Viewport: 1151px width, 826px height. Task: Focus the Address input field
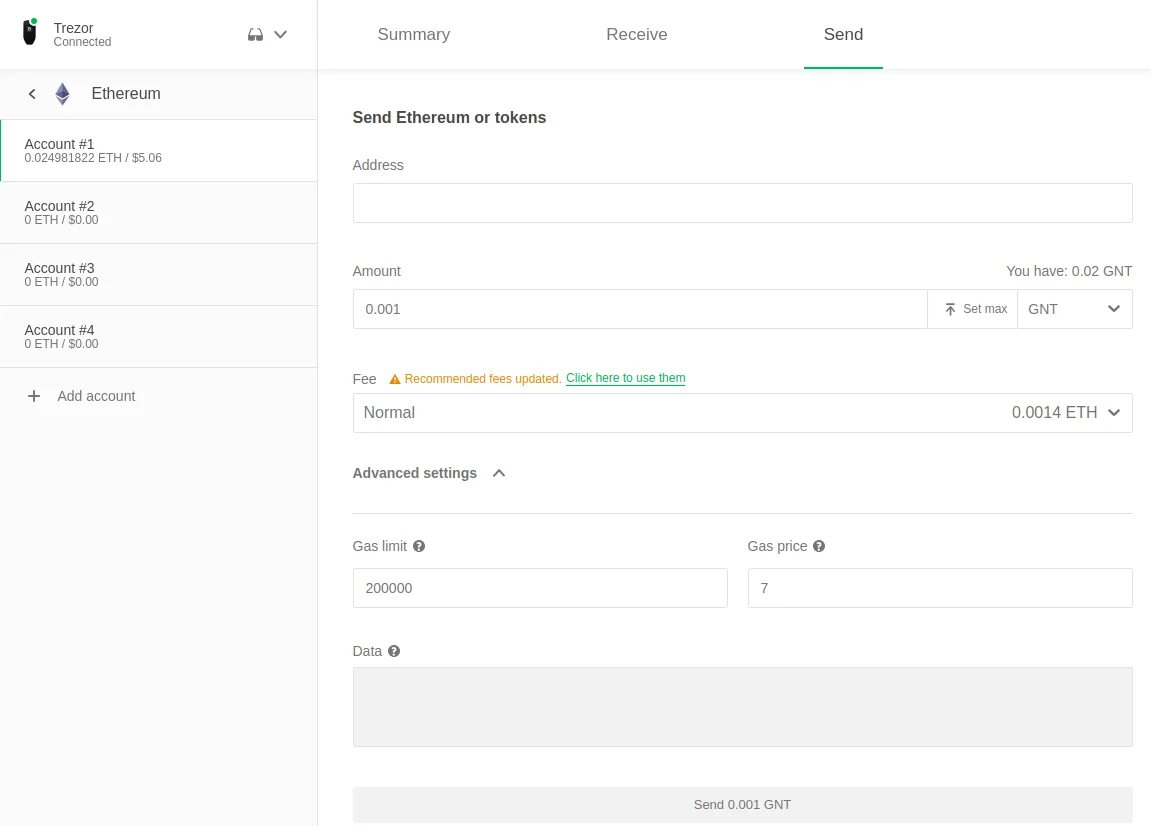[742, 203]
